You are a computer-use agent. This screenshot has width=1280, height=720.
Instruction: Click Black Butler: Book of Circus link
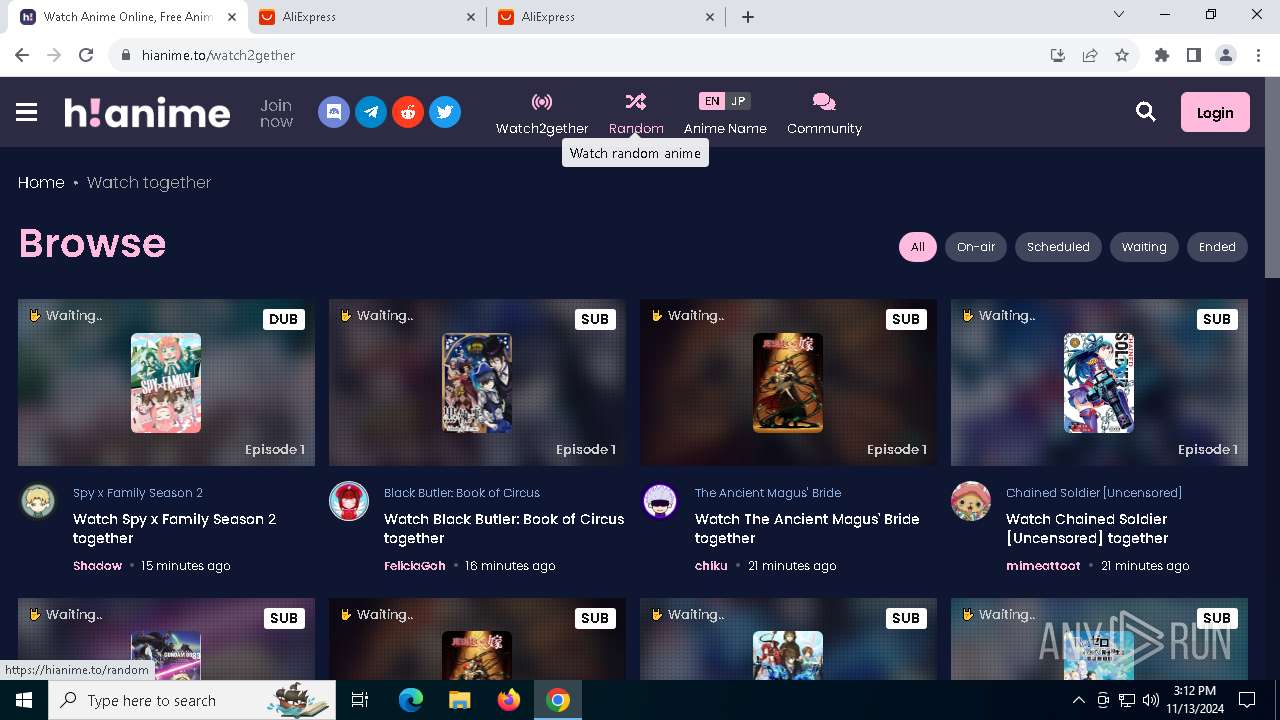(462, 493)
